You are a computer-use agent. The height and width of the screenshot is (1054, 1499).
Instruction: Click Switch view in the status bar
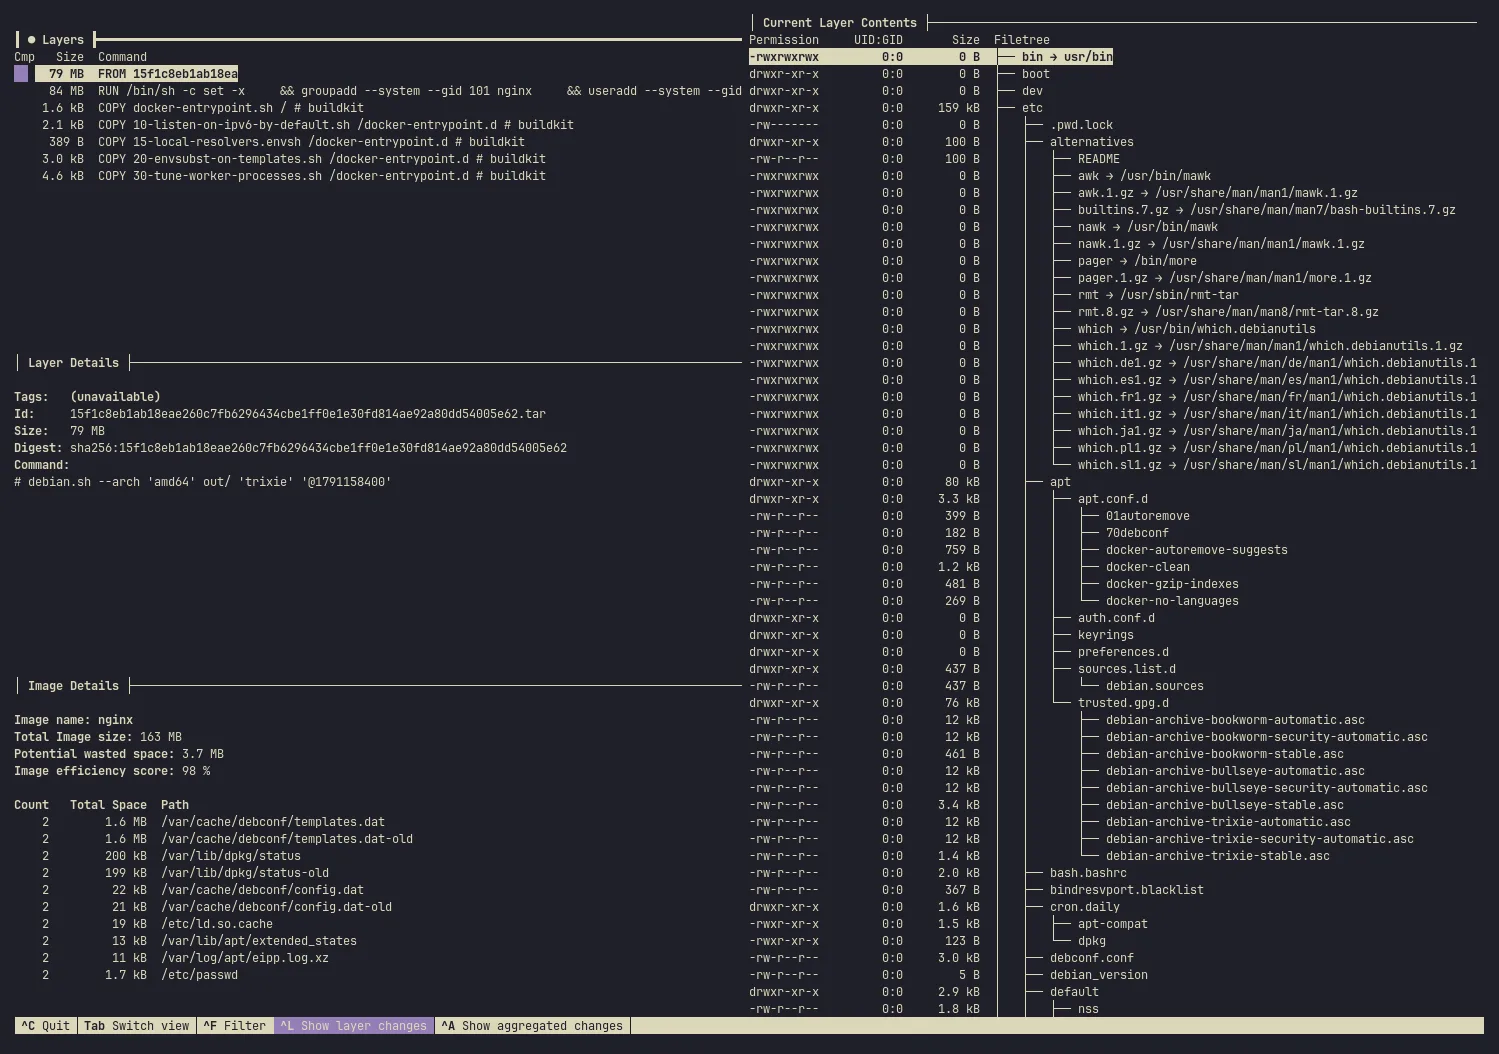137,1026
